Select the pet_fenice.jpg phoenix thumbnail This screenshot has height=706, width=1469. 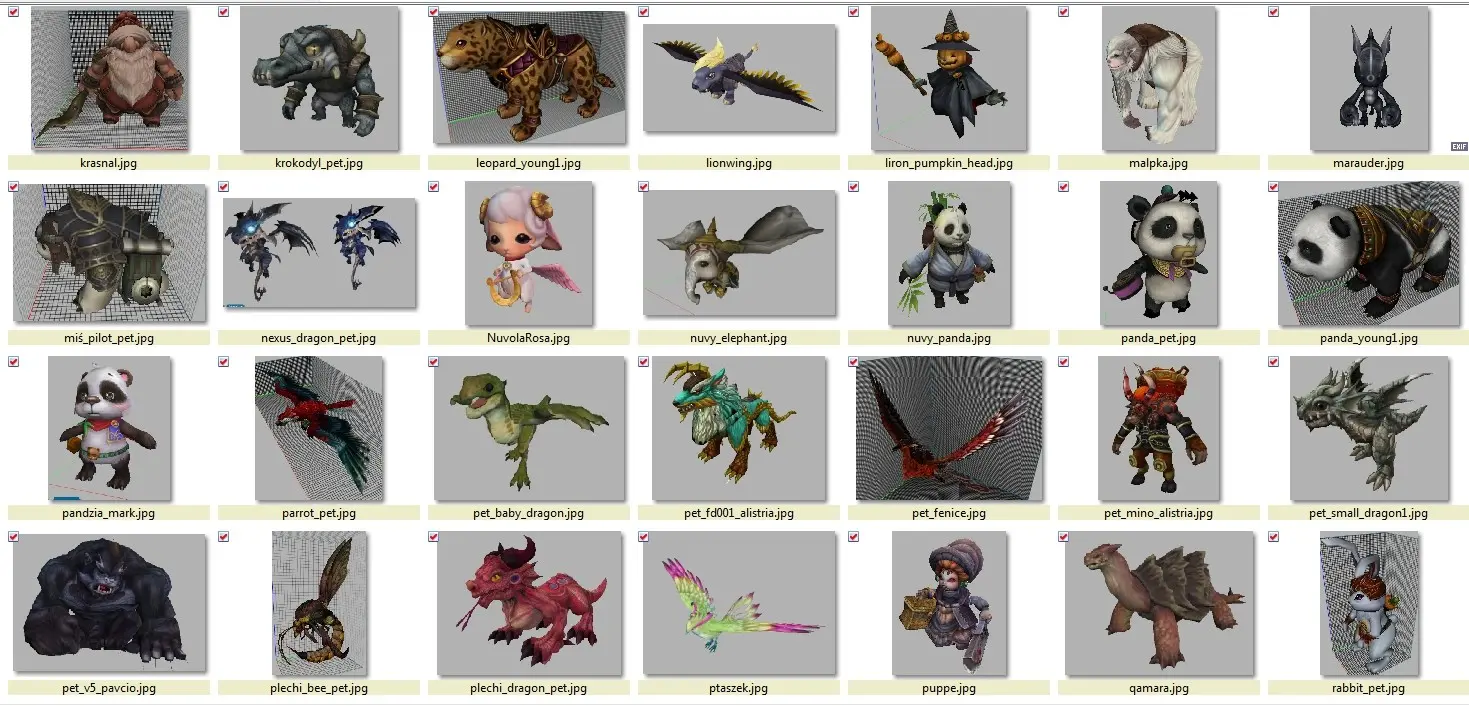[949, 428]
